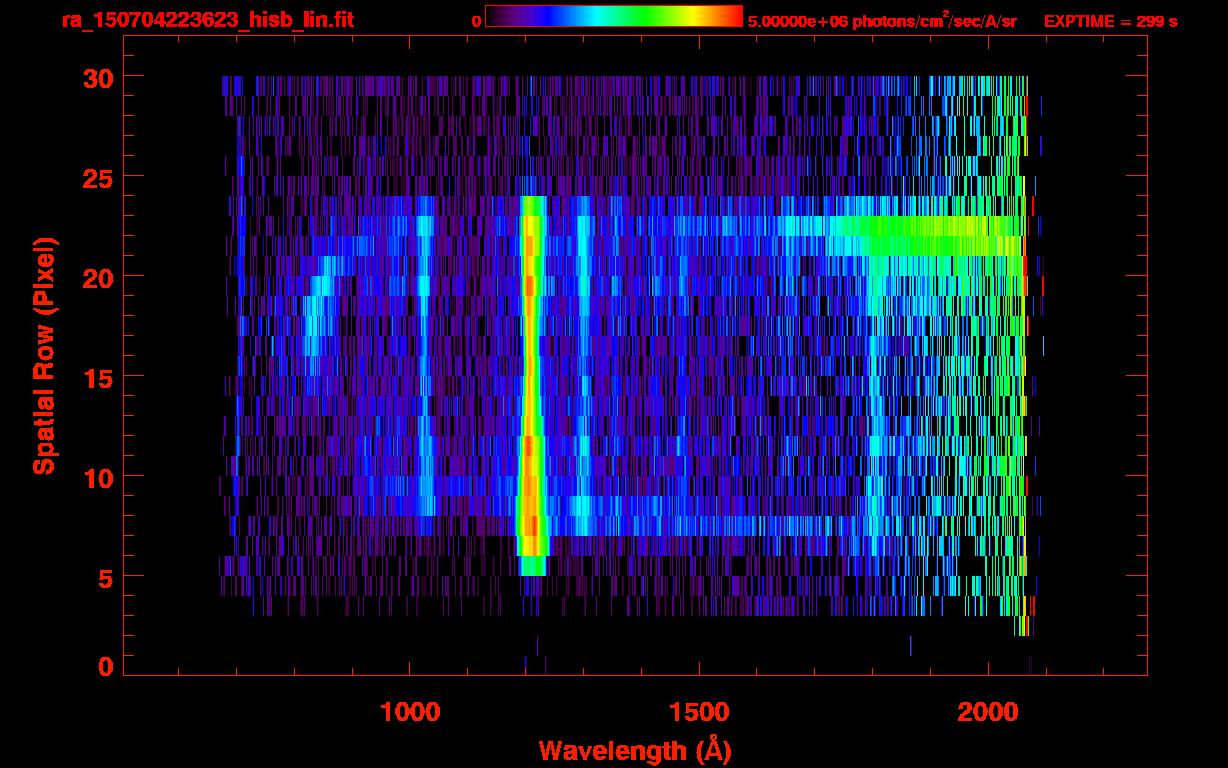1228x768 pixels.
Task: Click the colorbar minimum label 0
Action: (476, 21)
